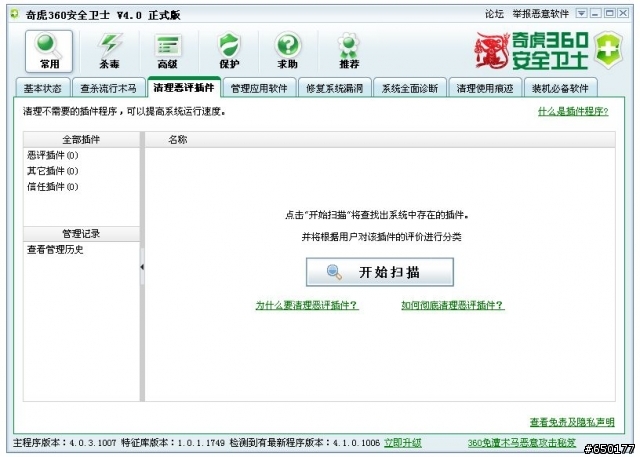Image resolution: width=640 pixels, height=457 pixels.
Task: Open the 论坛 forum link
Action: click(x=494, y=14)
